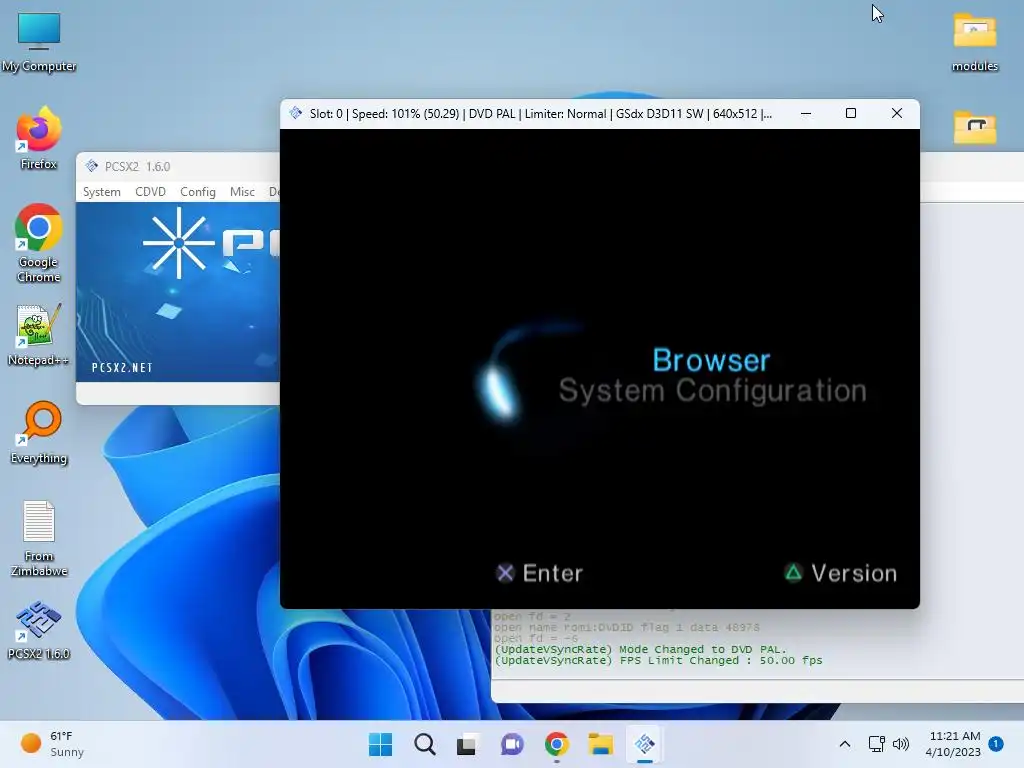1024x768 pixels.
Task: Switch to Chrome in taskbar
Action: (556, 744)
